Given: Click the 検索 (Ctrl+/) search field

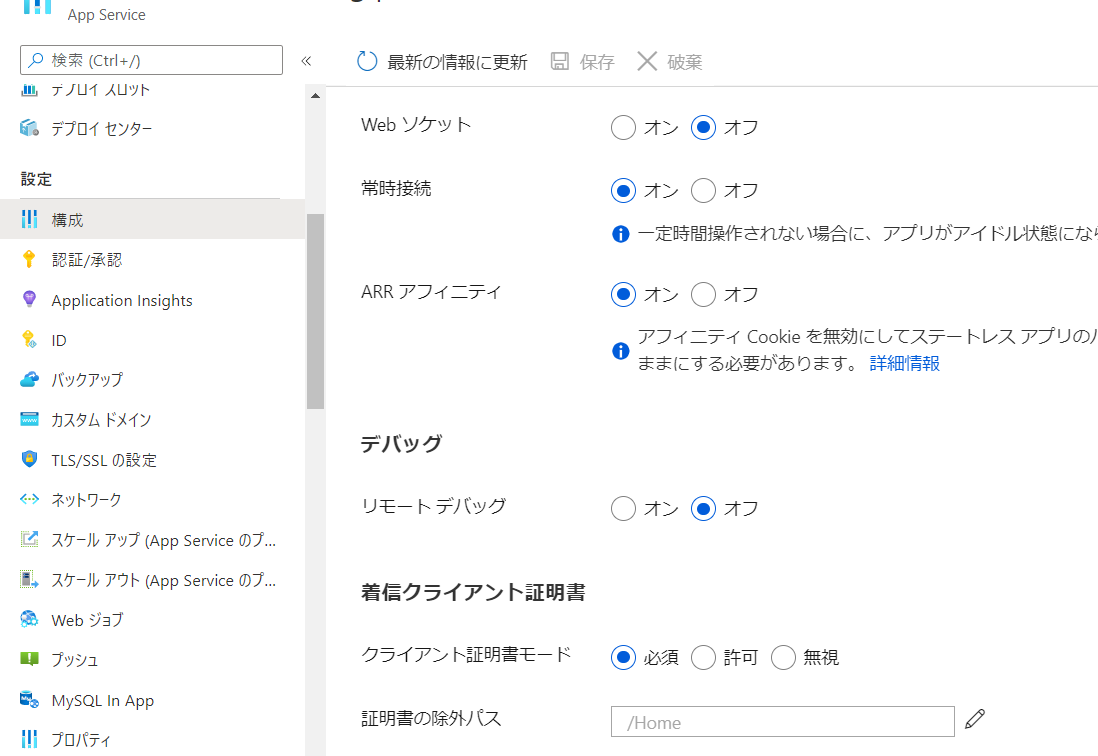Looking at the screenshot, I should coord(151,60).
